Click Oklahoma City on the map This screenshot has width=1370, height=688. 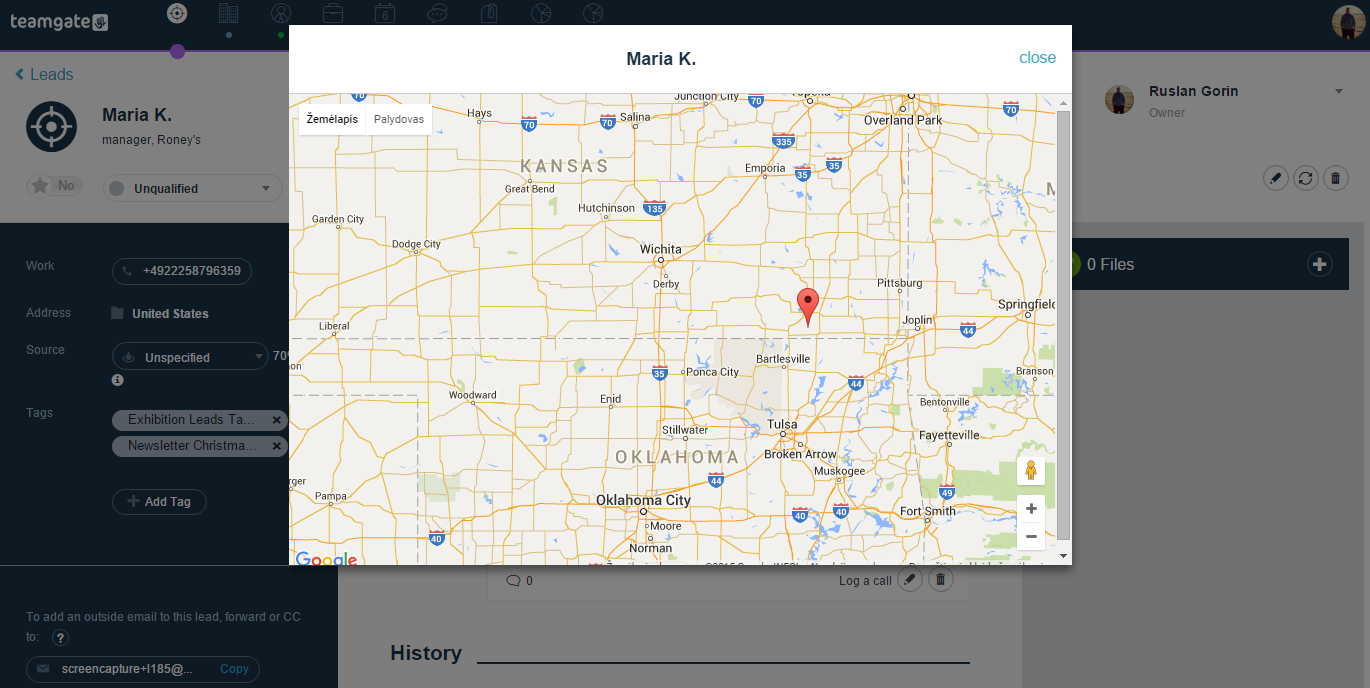tap(643, 500)
